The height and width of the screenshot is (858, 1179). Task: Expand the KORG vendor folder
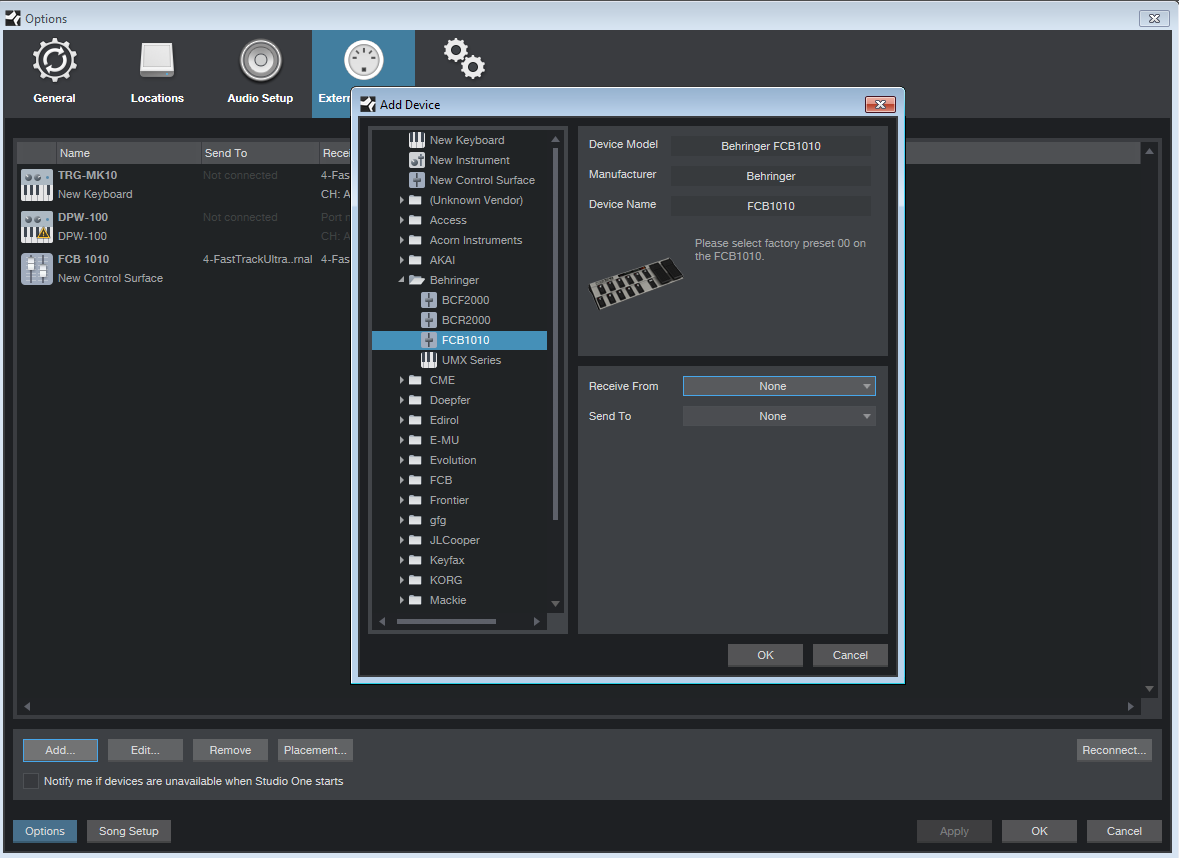(x=402, y=581)
